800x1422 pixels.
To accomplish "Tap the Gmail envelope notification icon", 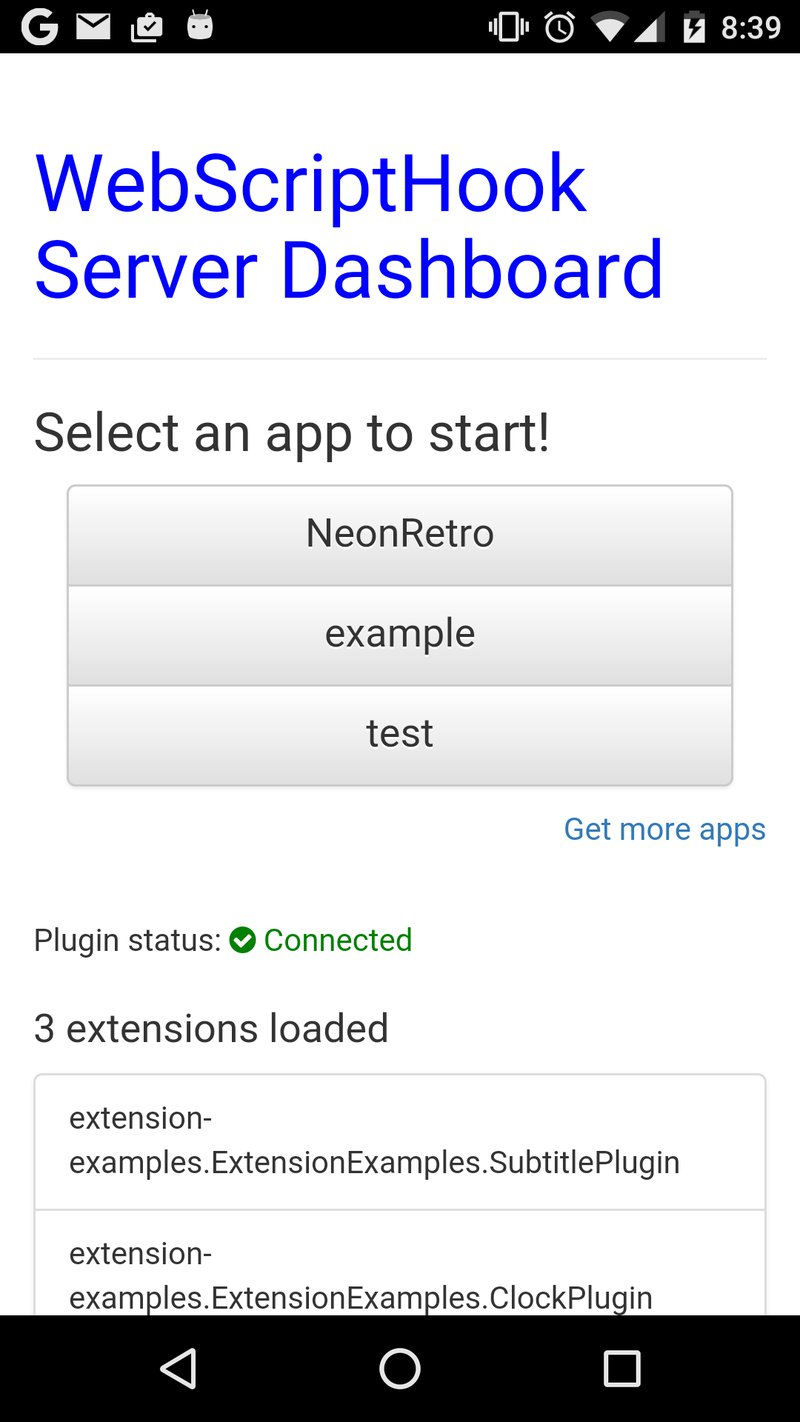I will [x=93, y=26].
